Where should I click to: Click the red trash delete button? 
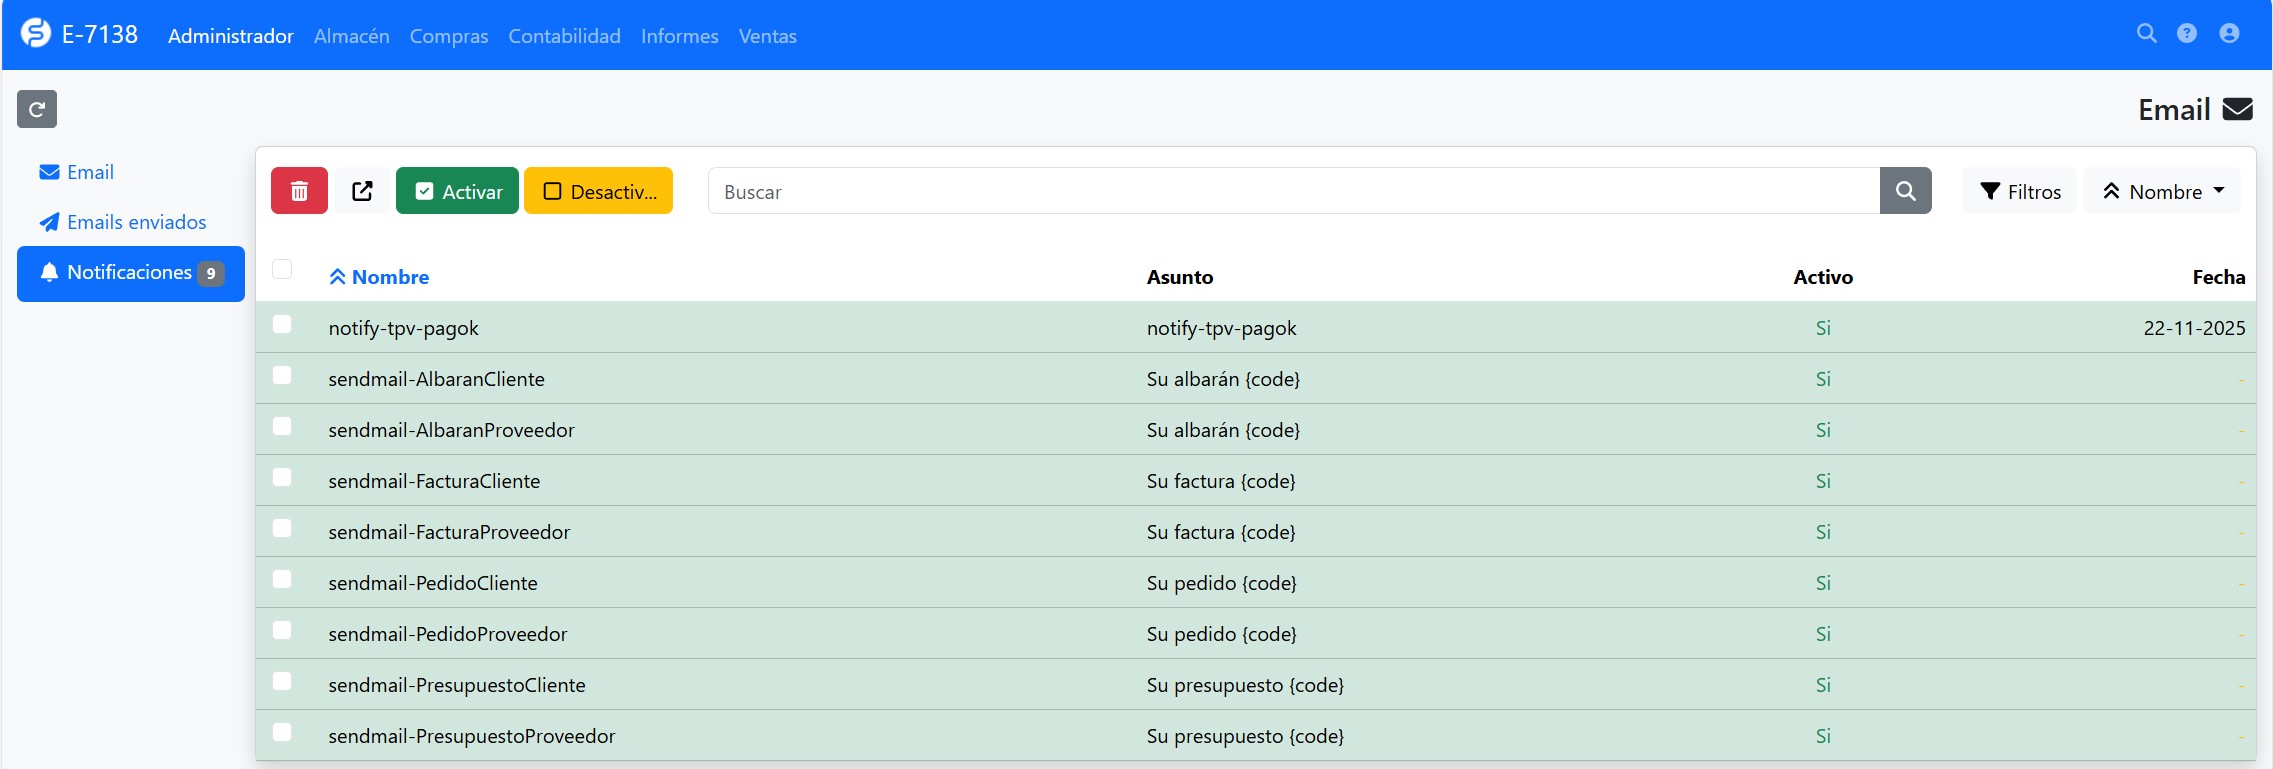pyautogui.click(x=299, y=191)
